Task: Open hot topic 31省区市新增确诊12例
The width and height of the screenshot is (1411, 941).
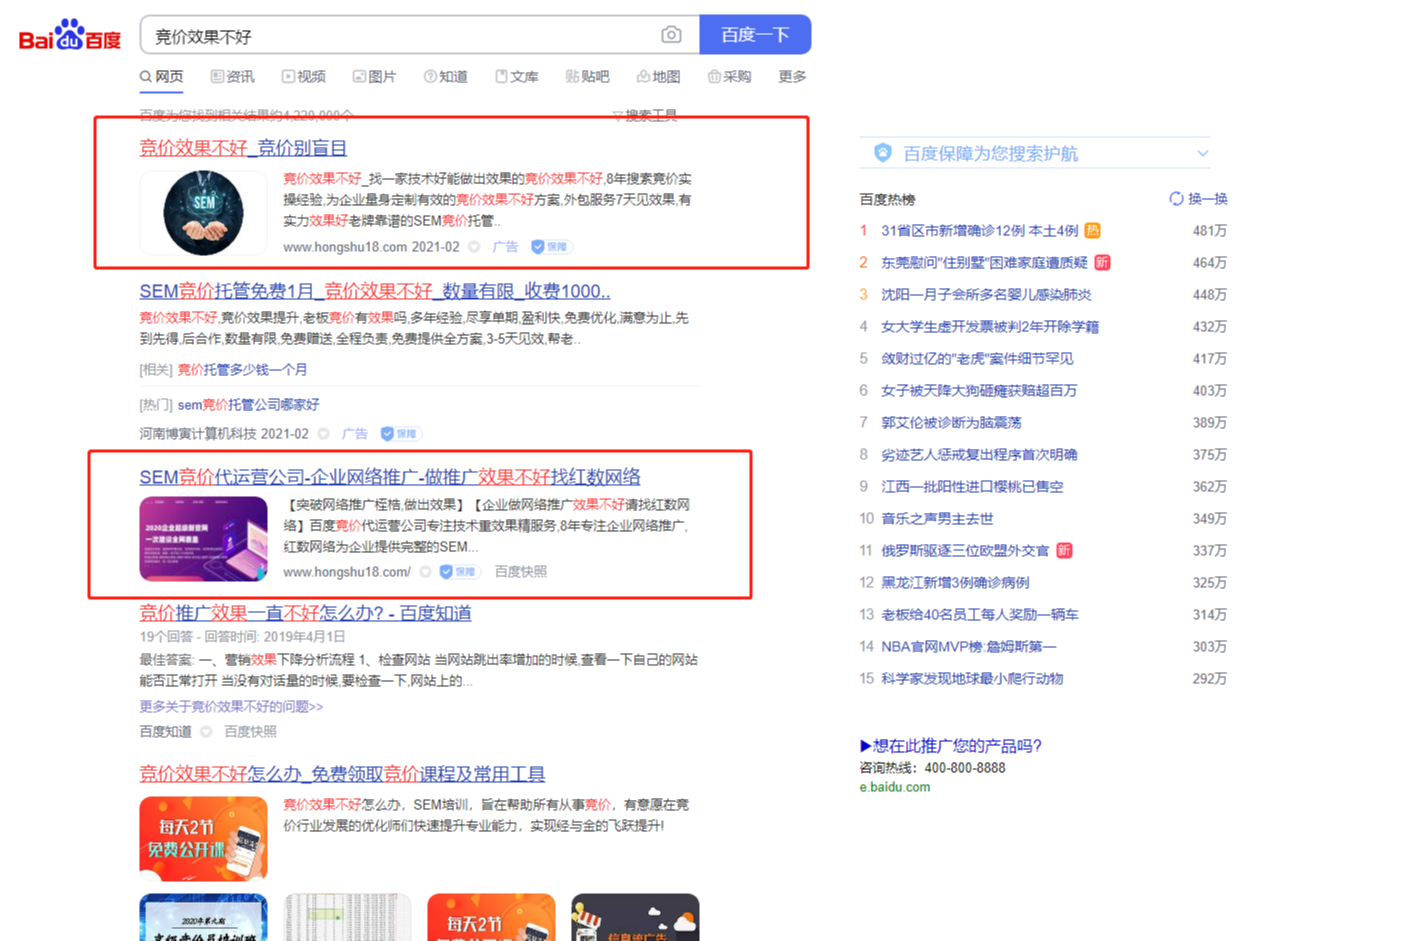Action: pyautogui.click(x=979, y=231)
